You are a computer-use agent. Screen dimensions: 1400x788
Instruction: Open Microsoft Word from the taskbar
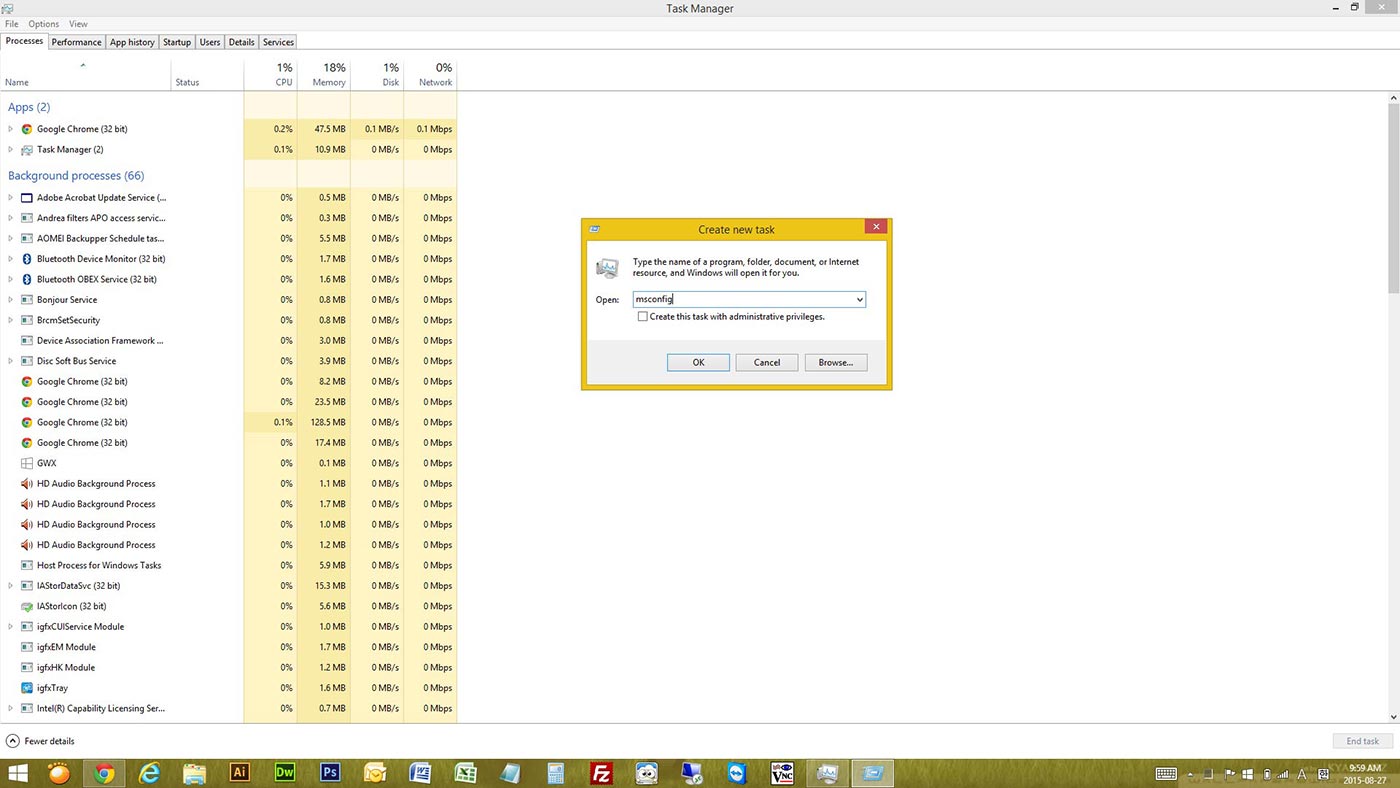[x=420, y=772]
